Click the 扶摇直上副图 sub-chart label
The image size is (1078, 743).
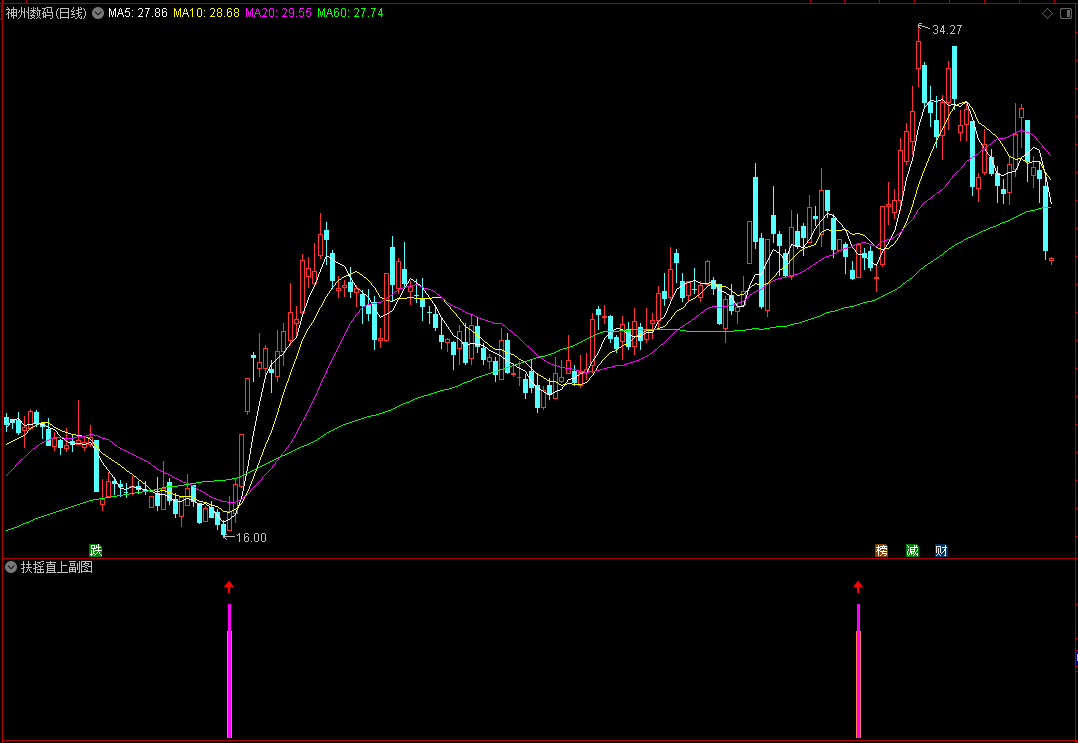(x=56, y=567)
